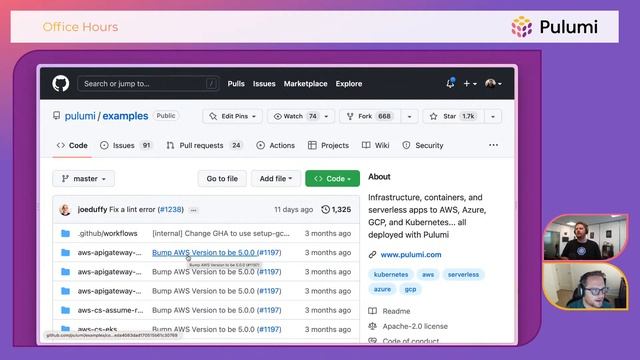Click the Watch button

tap(295, 116)
